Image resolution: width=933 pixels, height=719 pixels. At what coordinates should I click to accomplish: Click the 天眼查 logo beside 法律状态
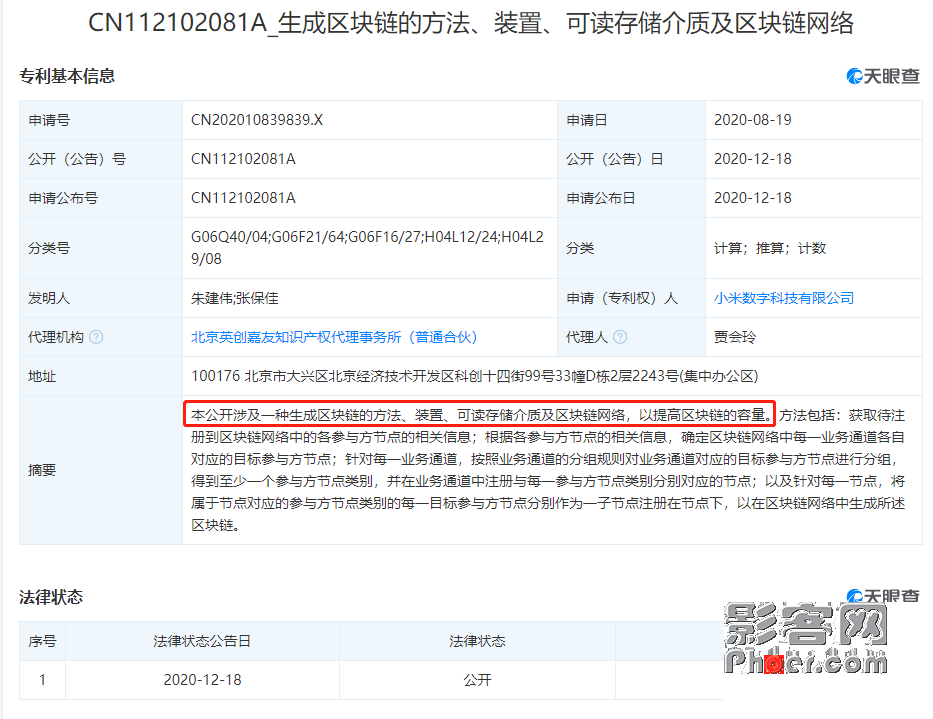883,596
